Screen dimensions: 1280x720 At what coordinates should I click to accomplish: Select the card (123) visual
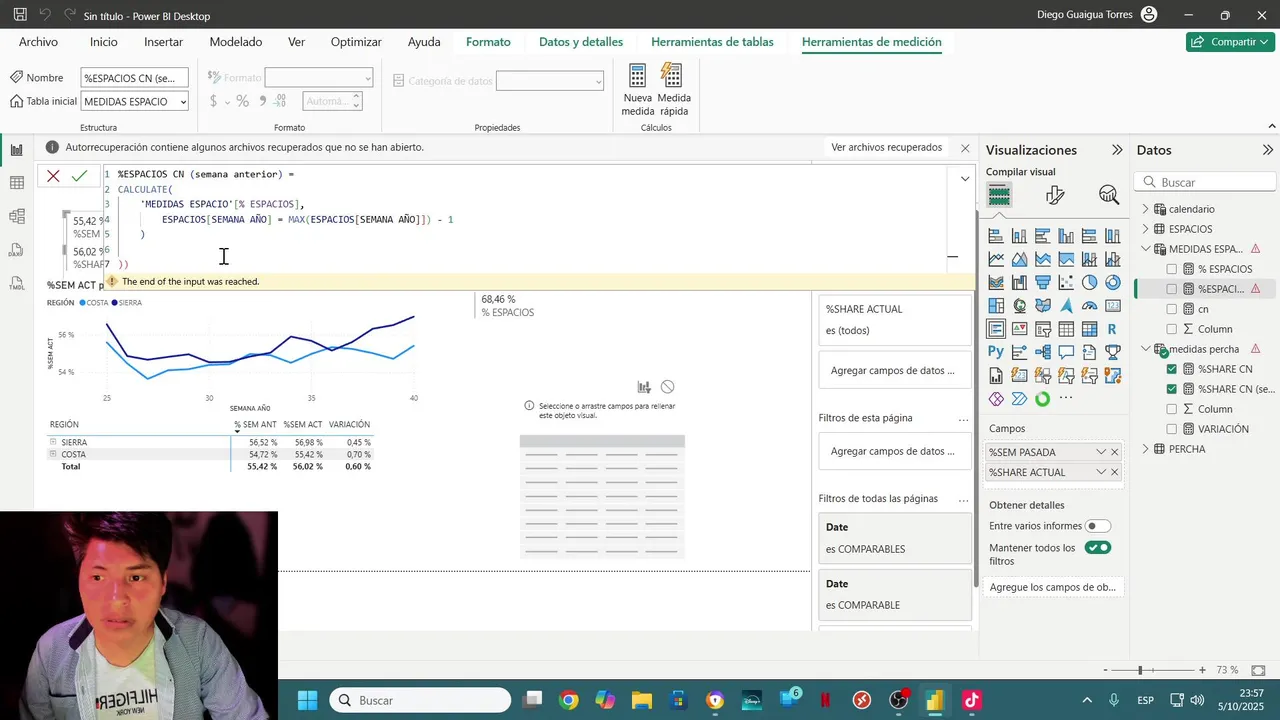1112,306
